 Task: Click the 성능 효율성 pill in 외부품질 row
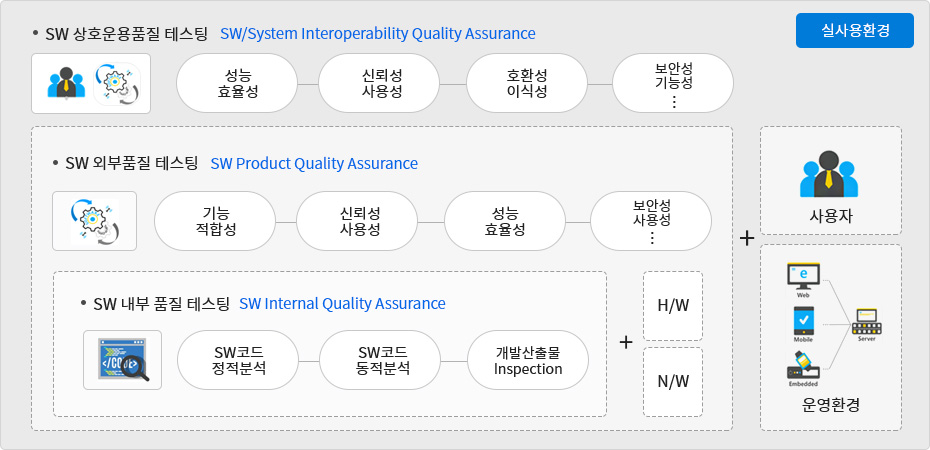pyautogui.click(x=505, y=221)
